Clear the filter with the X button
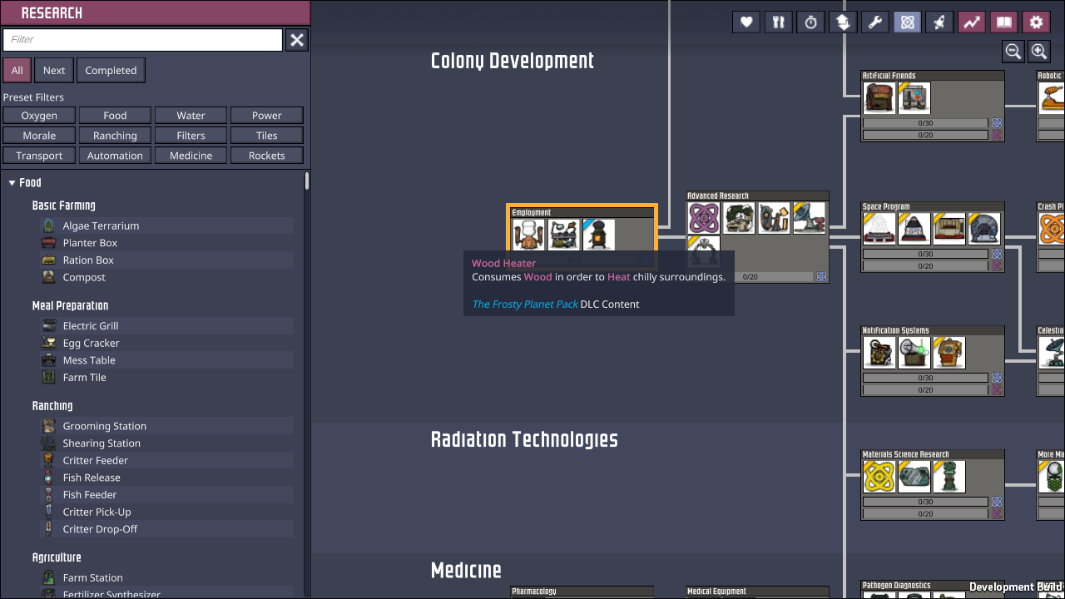This screenshot has width=1065, height=599. pyautogui.click(x=297, y=40)
